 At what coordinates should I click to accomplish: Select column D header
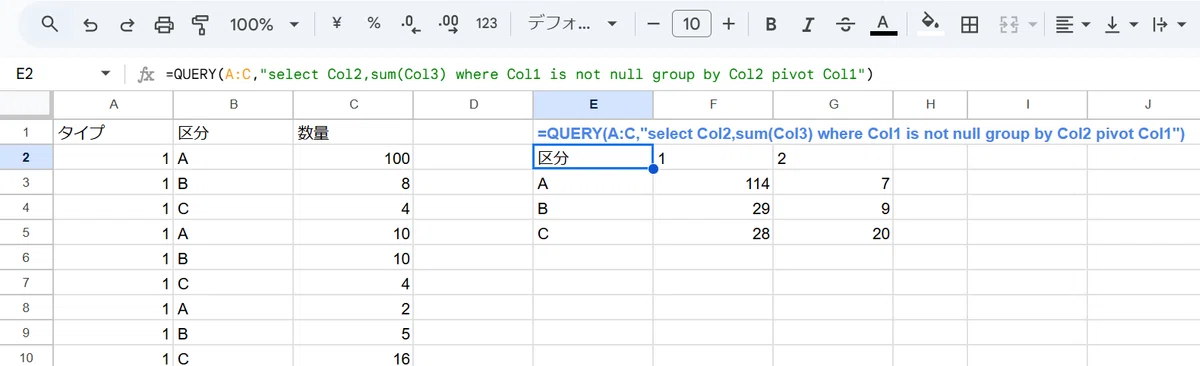click(x=473, y=105)
